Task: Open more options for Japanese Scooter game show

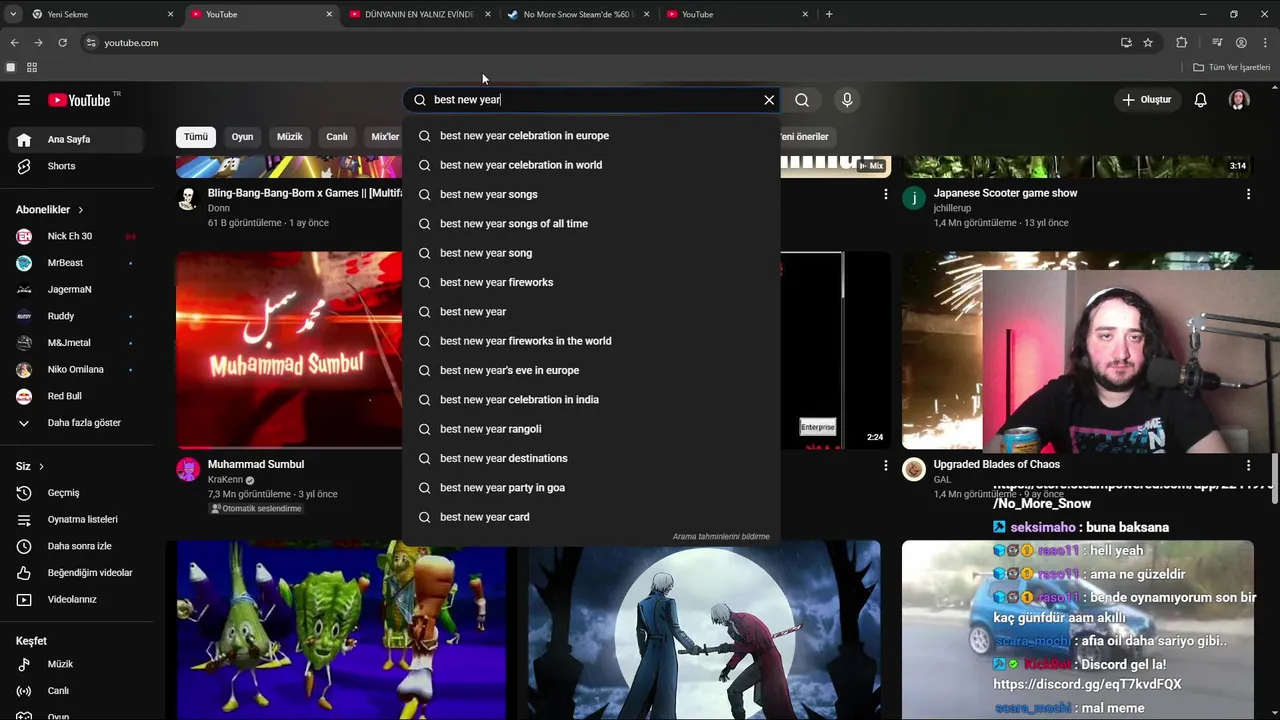Action: 1248,194
